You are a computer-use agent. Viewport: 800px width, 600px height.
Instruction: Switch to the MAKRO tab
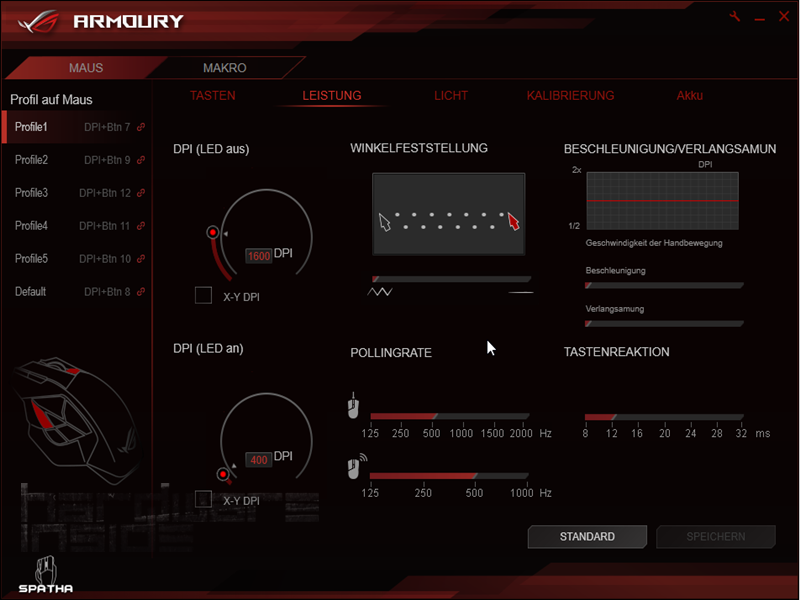point(224,68)
